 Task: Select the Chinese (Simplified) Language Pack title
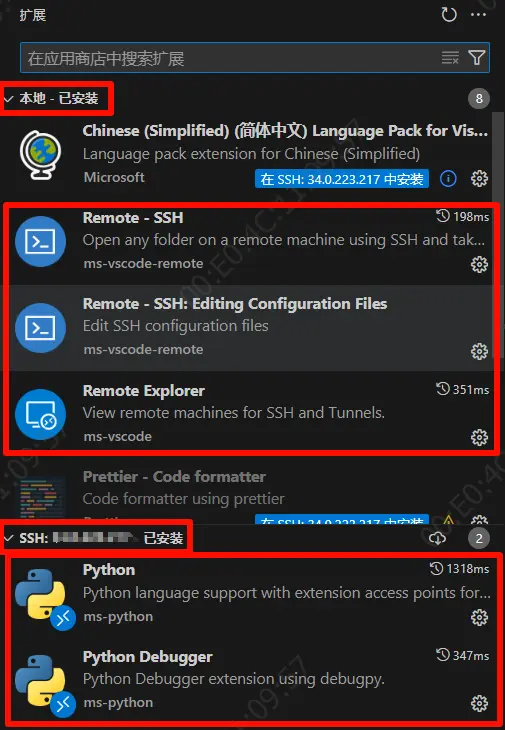[x=285, y=131]
